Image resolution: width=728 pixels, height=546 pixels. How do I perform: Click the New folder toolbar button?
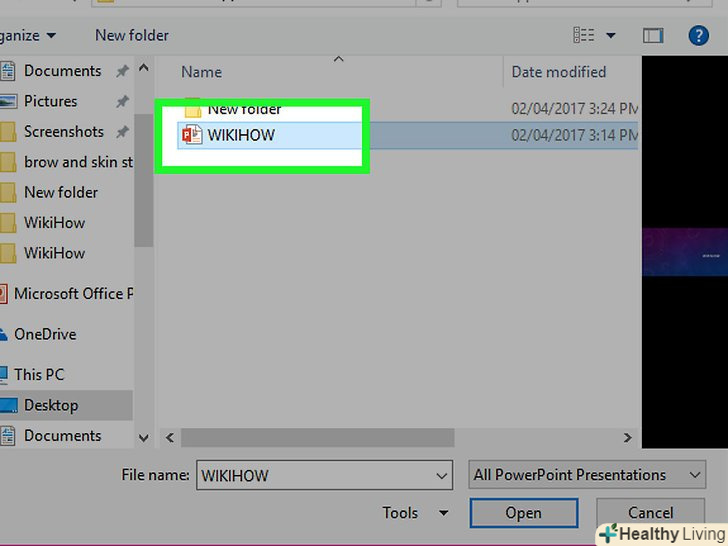pos(132,35)
